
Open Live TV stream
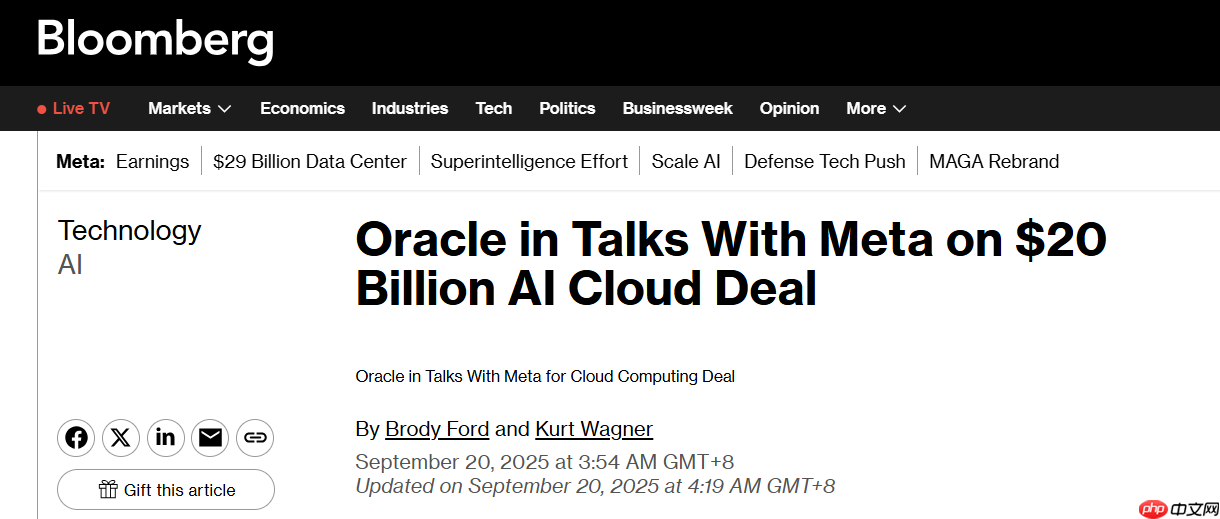pos(74,108)
